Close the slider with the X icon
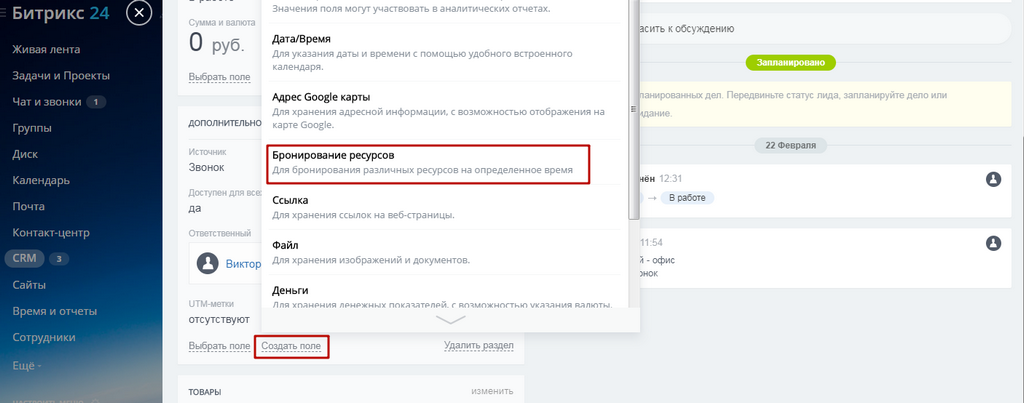Screen dimensions: 1024x403 [138, 12]
